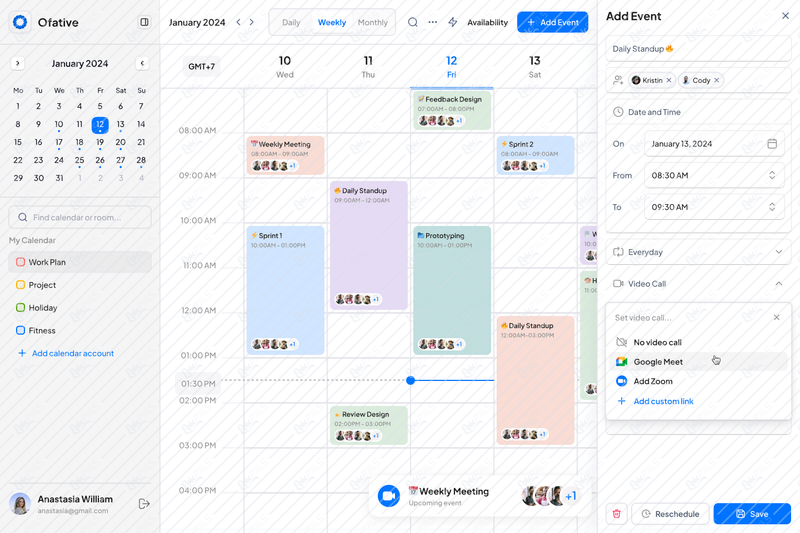
Task: Toggle the Fitness calendar checkbox
Action: coord(20,330)
